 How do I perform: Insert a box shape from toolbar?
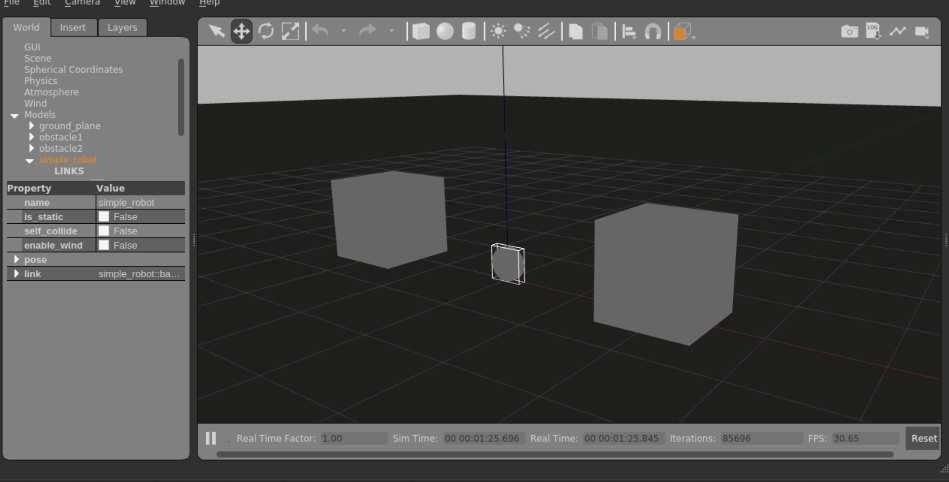pos(421,31)
